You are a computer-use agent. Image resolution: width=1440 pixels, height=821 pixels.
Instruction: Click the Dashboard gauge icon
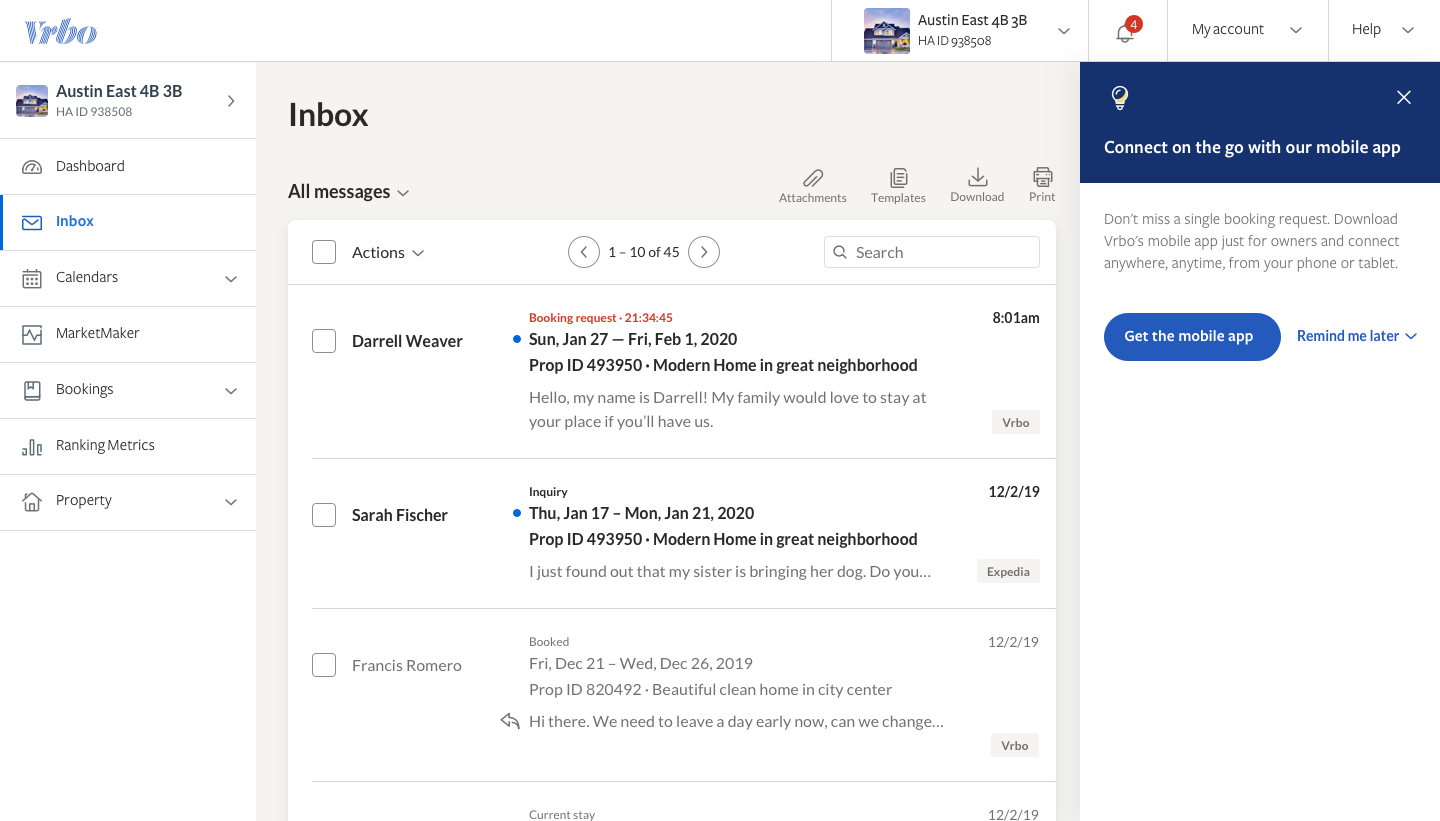[32, 167]
